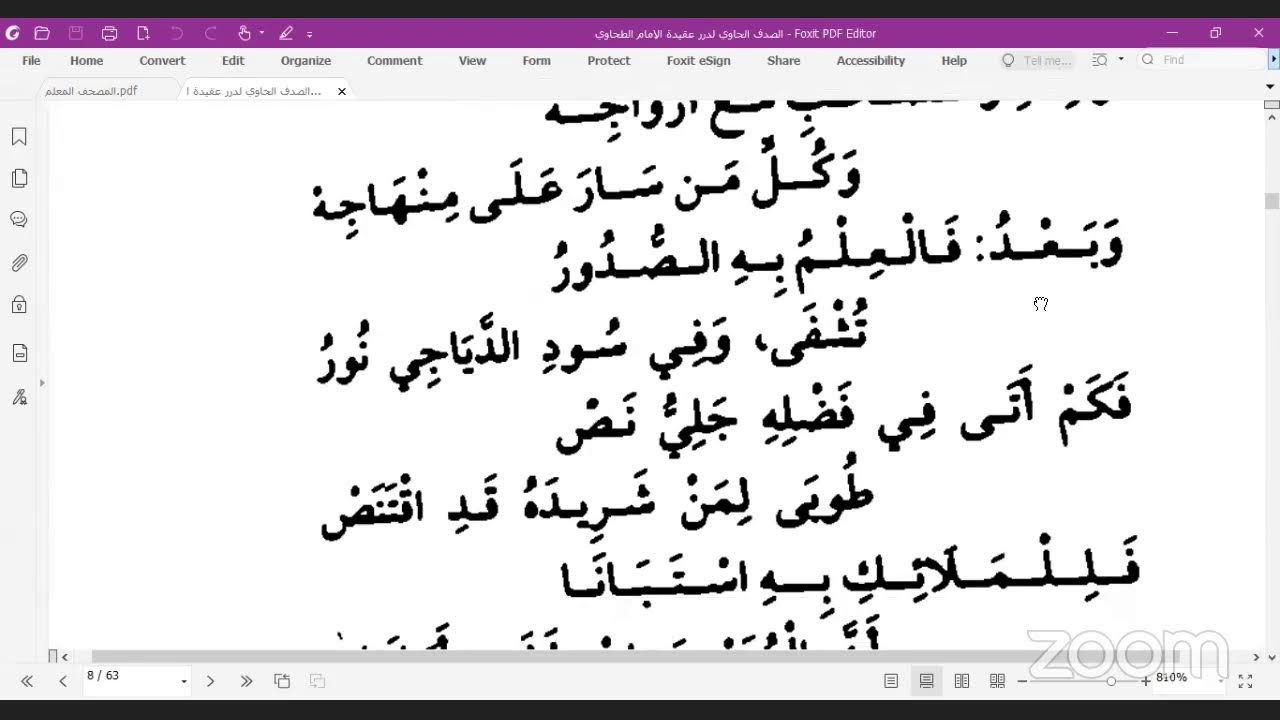Undo the last action in quick access toolbar

(x=177, y=33)
